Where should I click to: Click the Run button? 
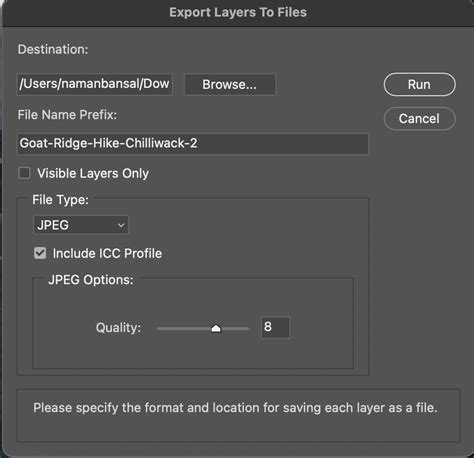(x=419, y=85)
